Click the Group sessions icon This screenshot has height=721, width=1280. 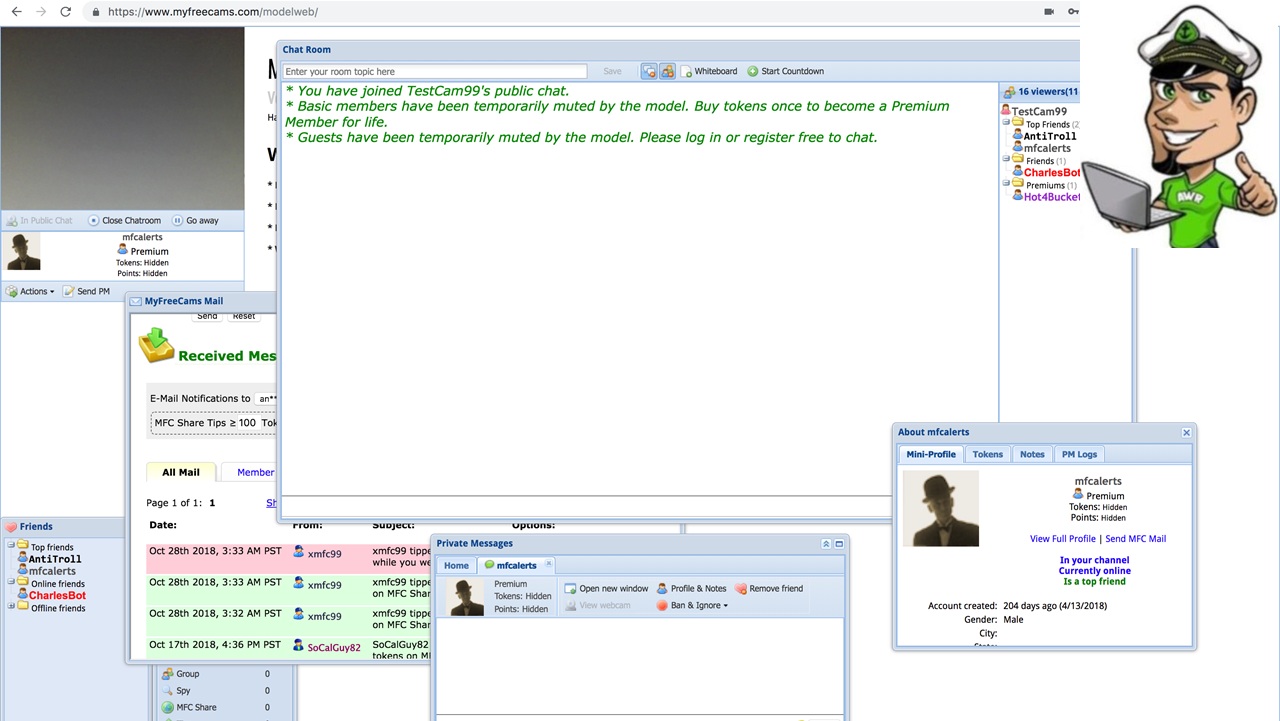tap(168, 674)
